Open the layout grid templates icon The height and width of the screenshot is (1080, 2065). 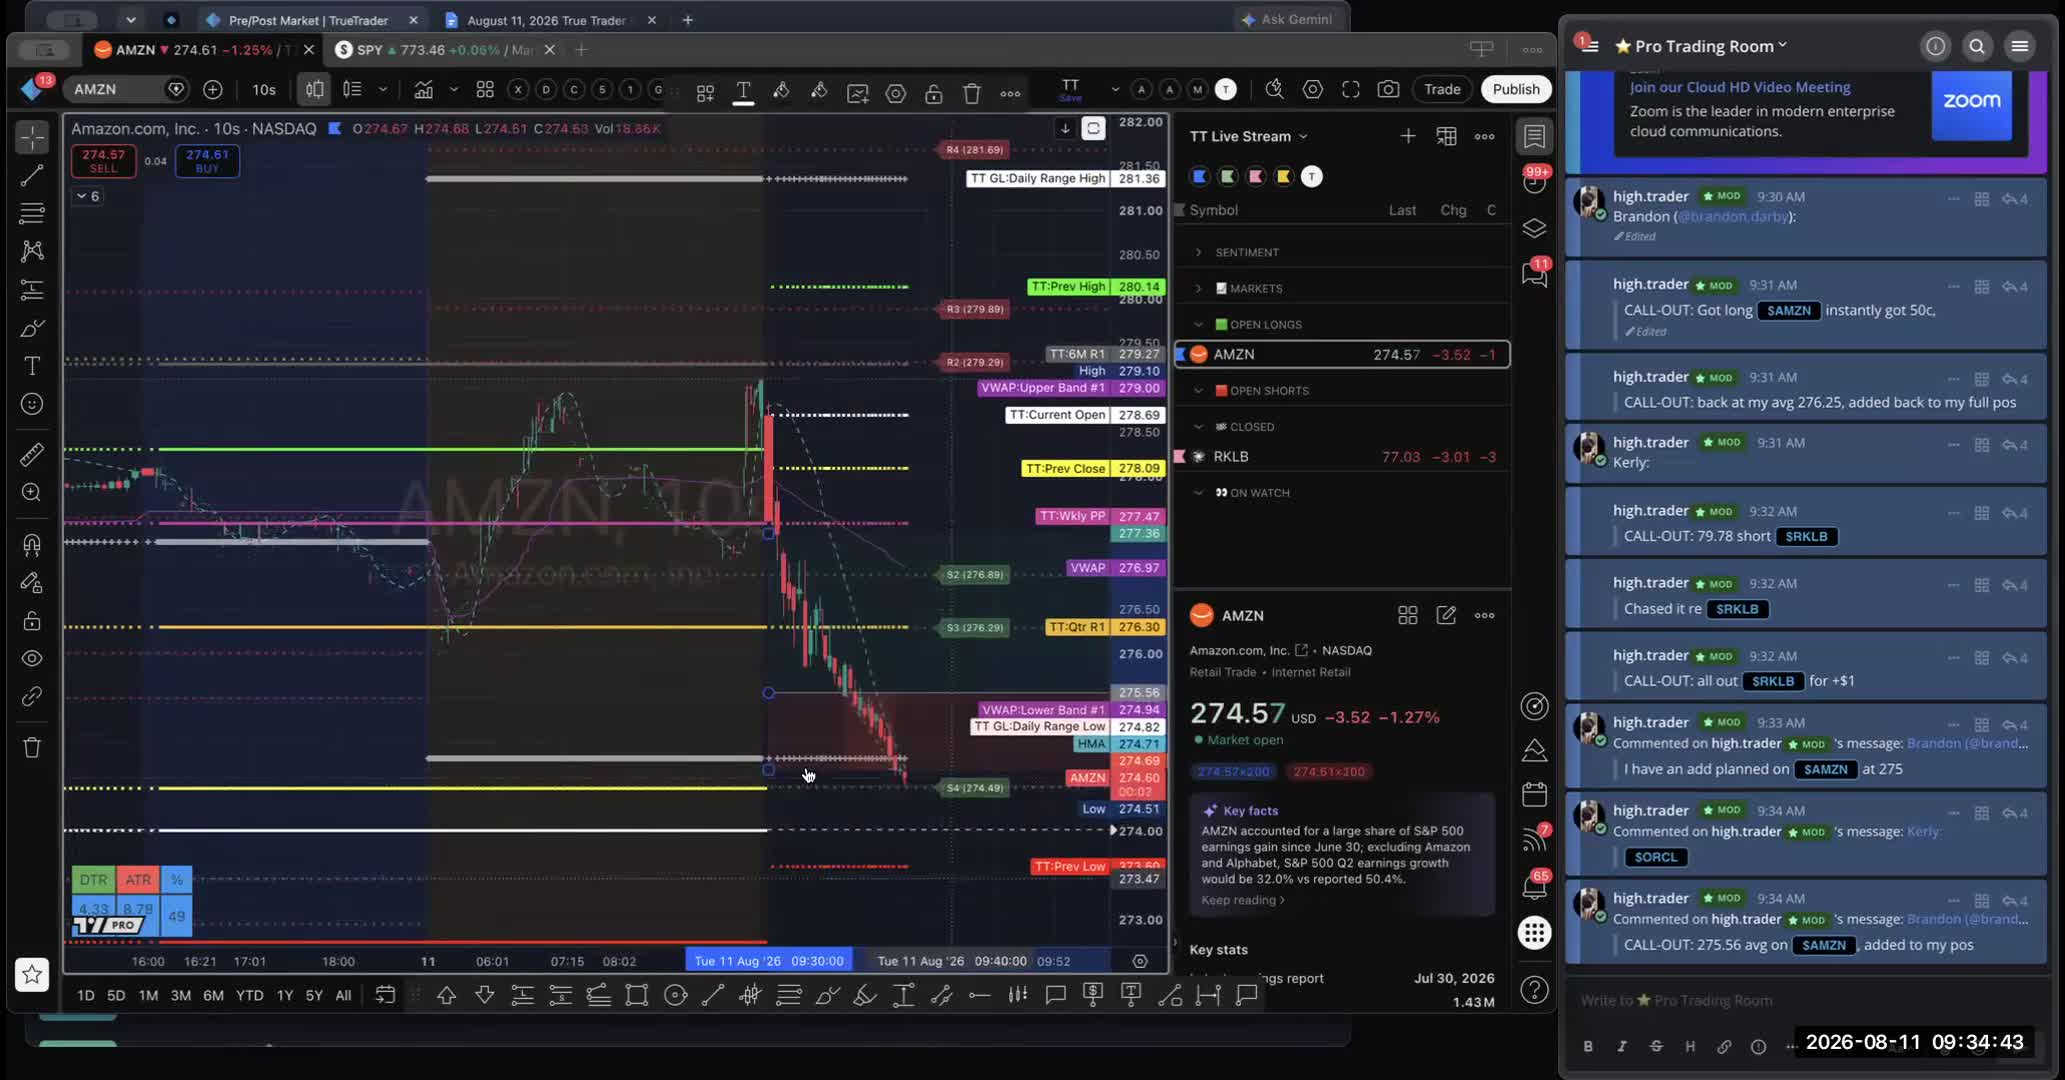click(x=485, y=89)
